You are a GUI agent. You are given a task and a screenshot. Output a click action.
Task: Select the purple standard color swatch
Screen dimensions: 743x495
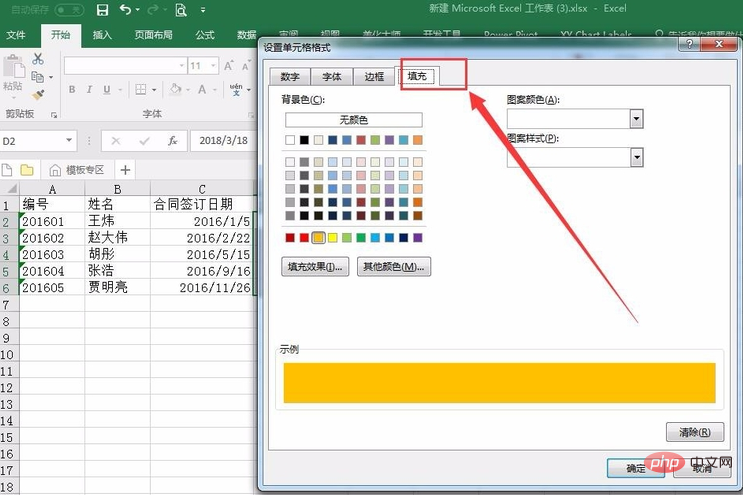point(417,237)
